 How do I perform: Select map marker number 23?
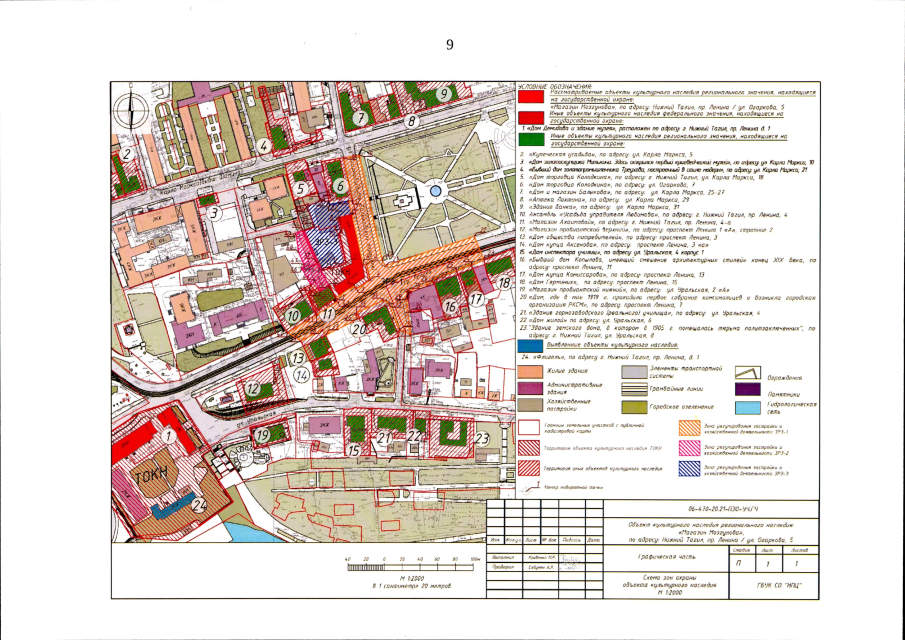[481, 437]
